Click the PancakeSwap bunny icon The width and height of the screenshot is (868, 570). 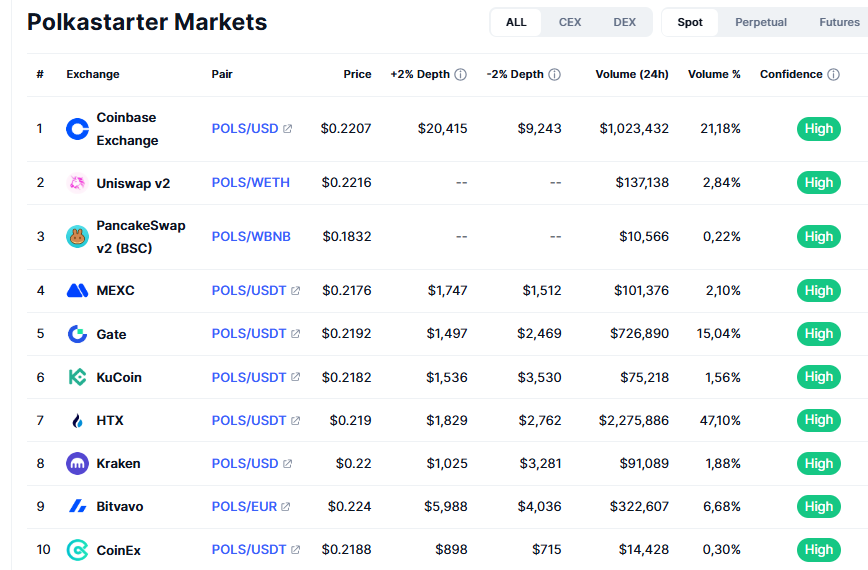(77, 237)
